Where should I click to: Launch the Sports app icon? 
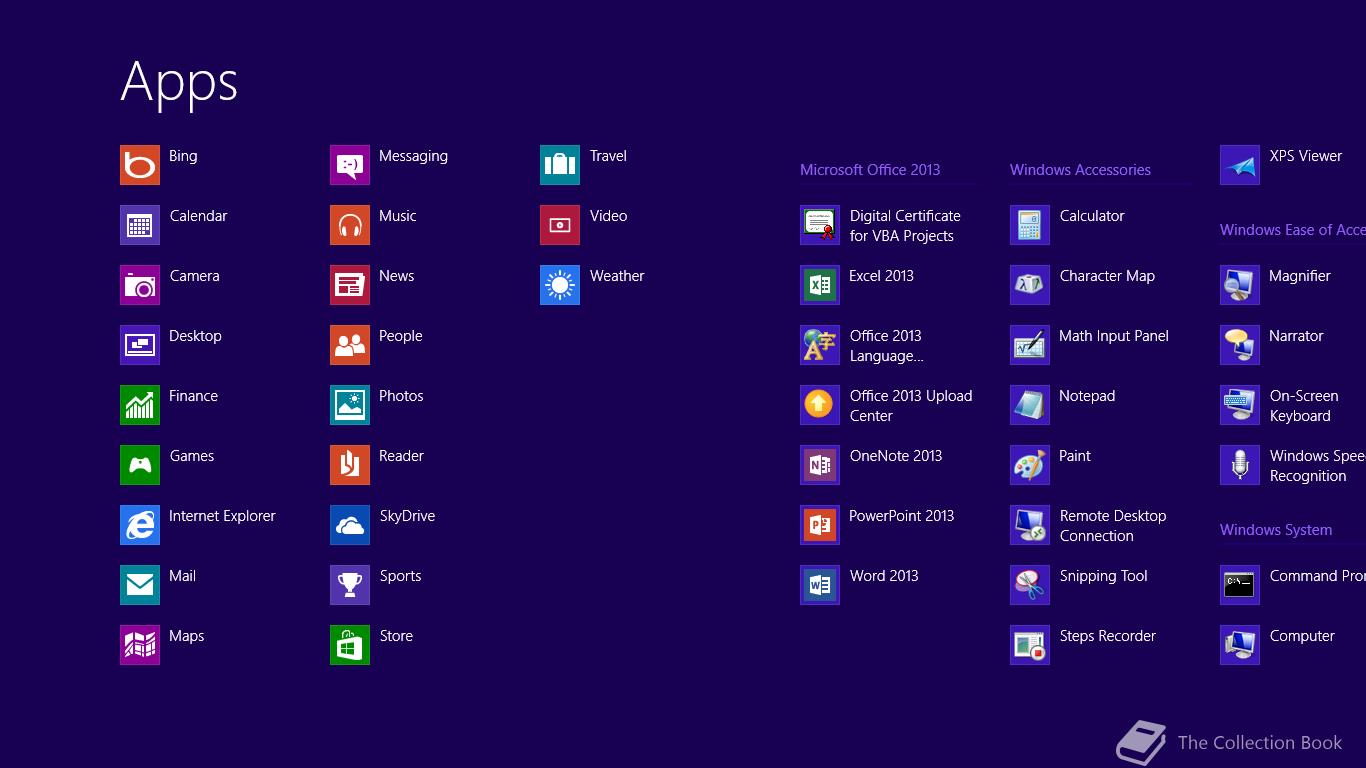[350, 585]
